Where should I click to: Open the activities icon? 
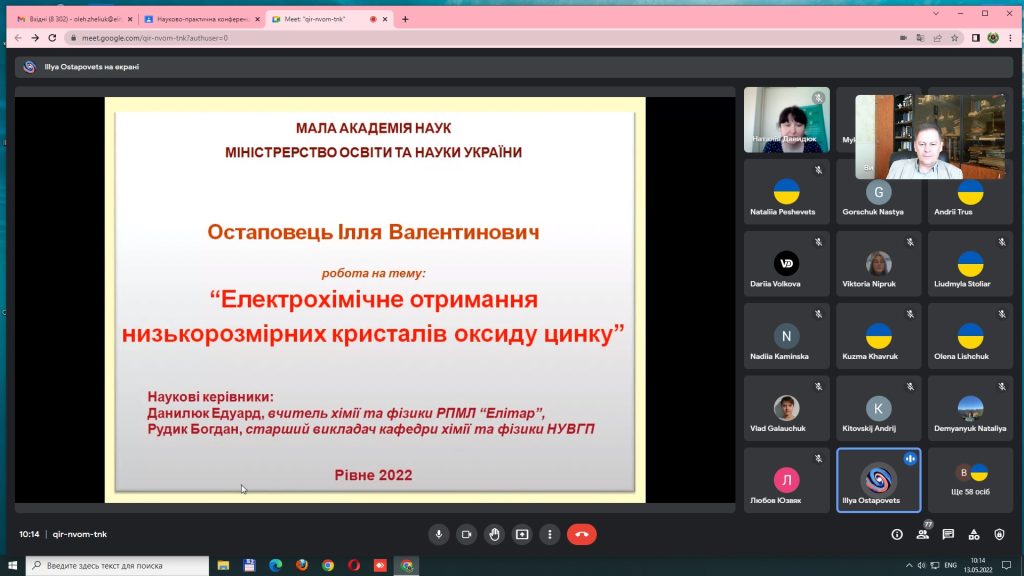click(974, 534)
